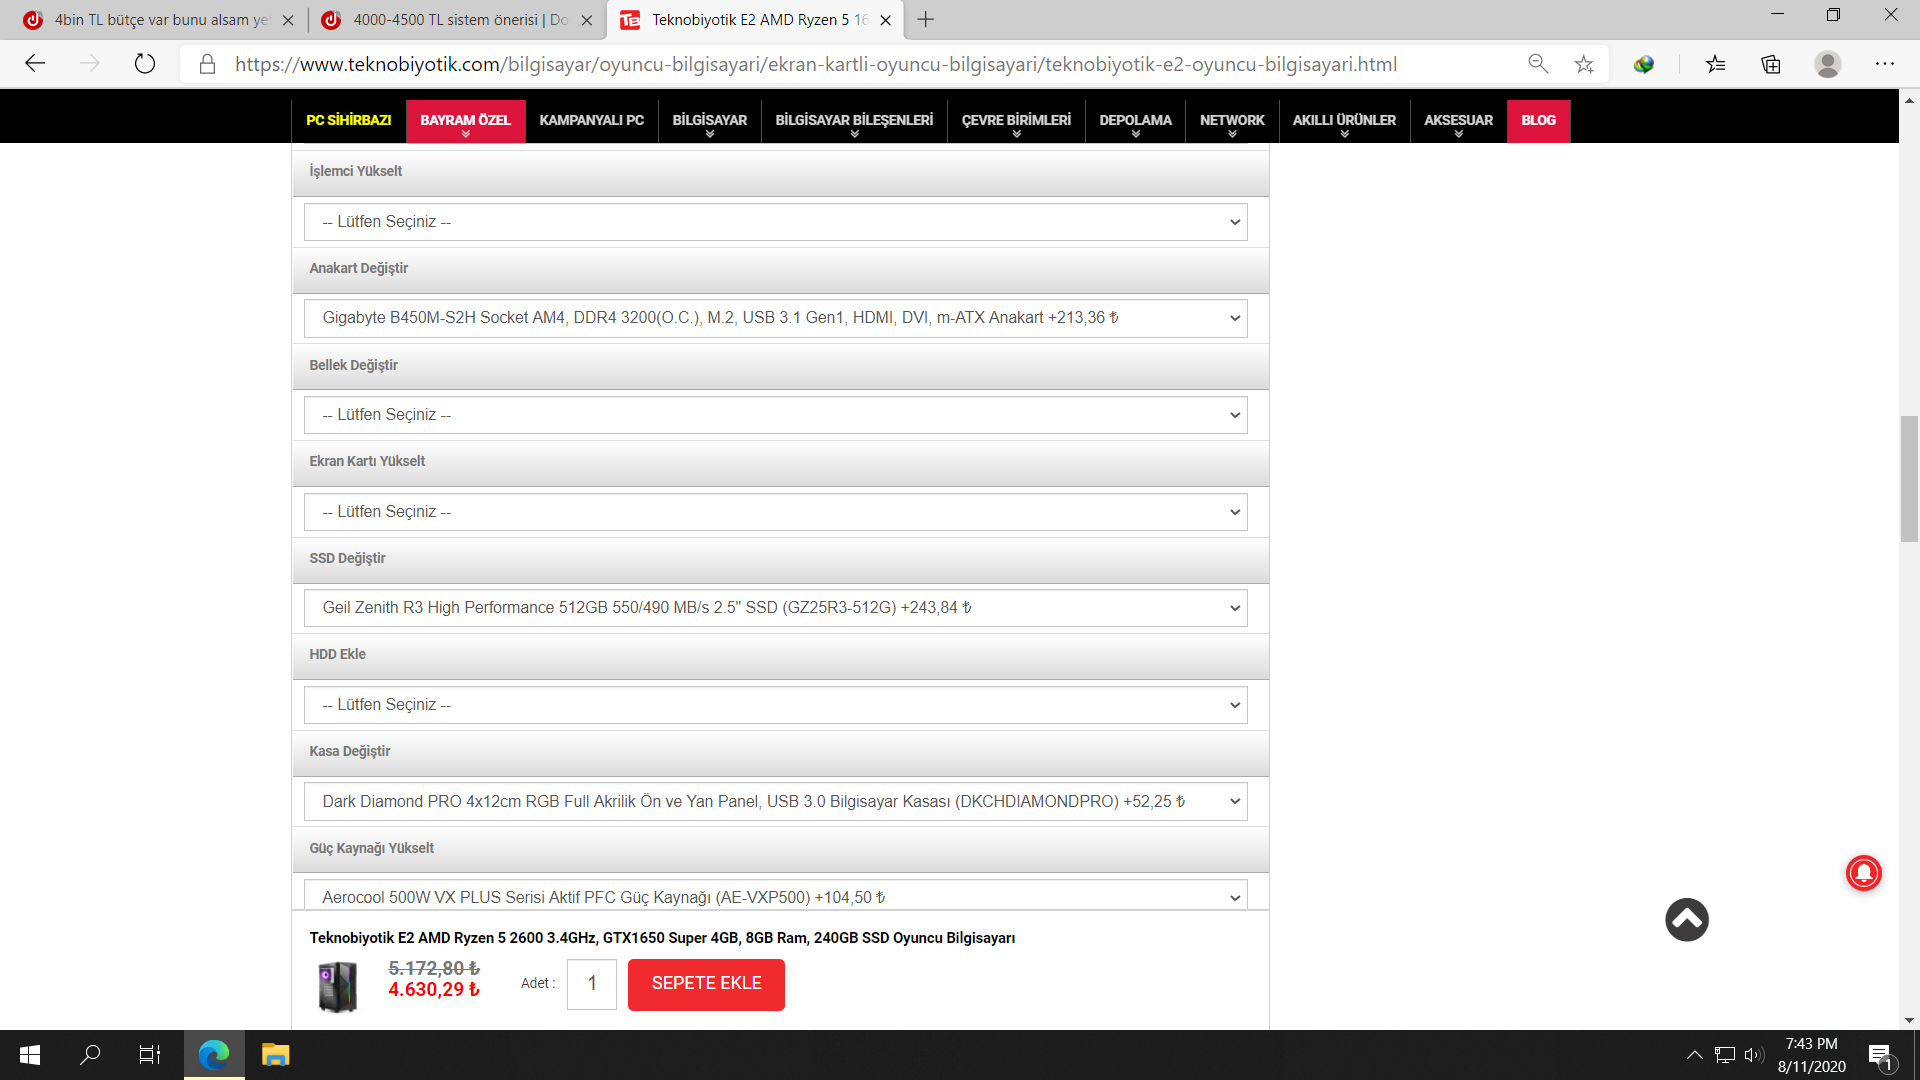Screen dimensions: 1920x1080
Task: Switch to the '4bin TL bütçe' tab
Action: [x=159, y=20]
